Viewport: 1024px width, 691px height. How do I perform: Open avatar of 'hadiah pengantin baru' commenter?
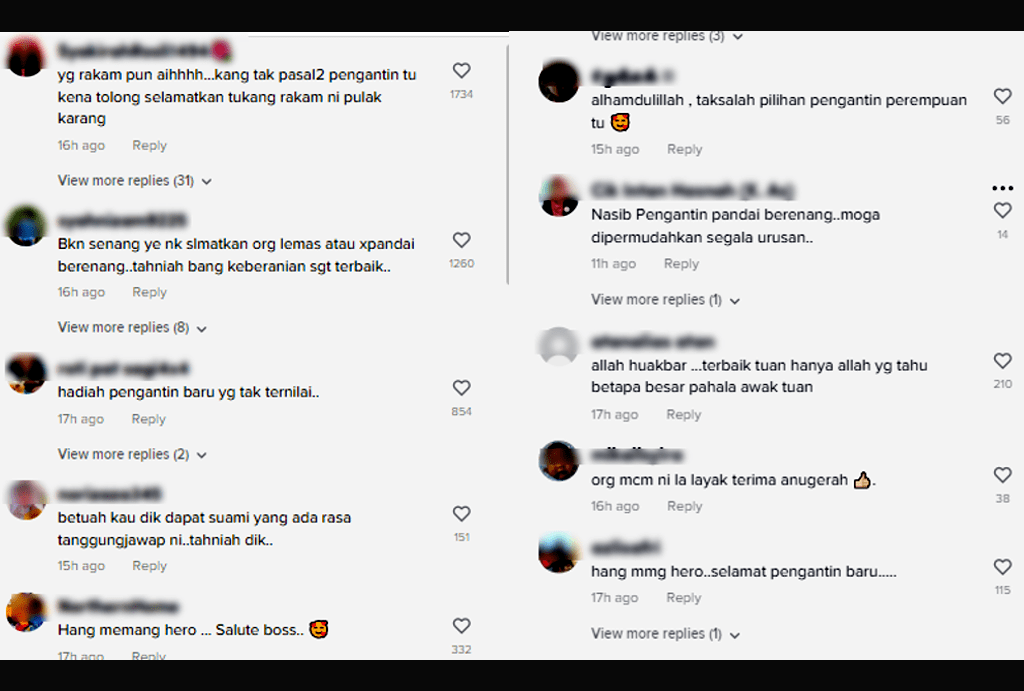[x=26, y=374]
